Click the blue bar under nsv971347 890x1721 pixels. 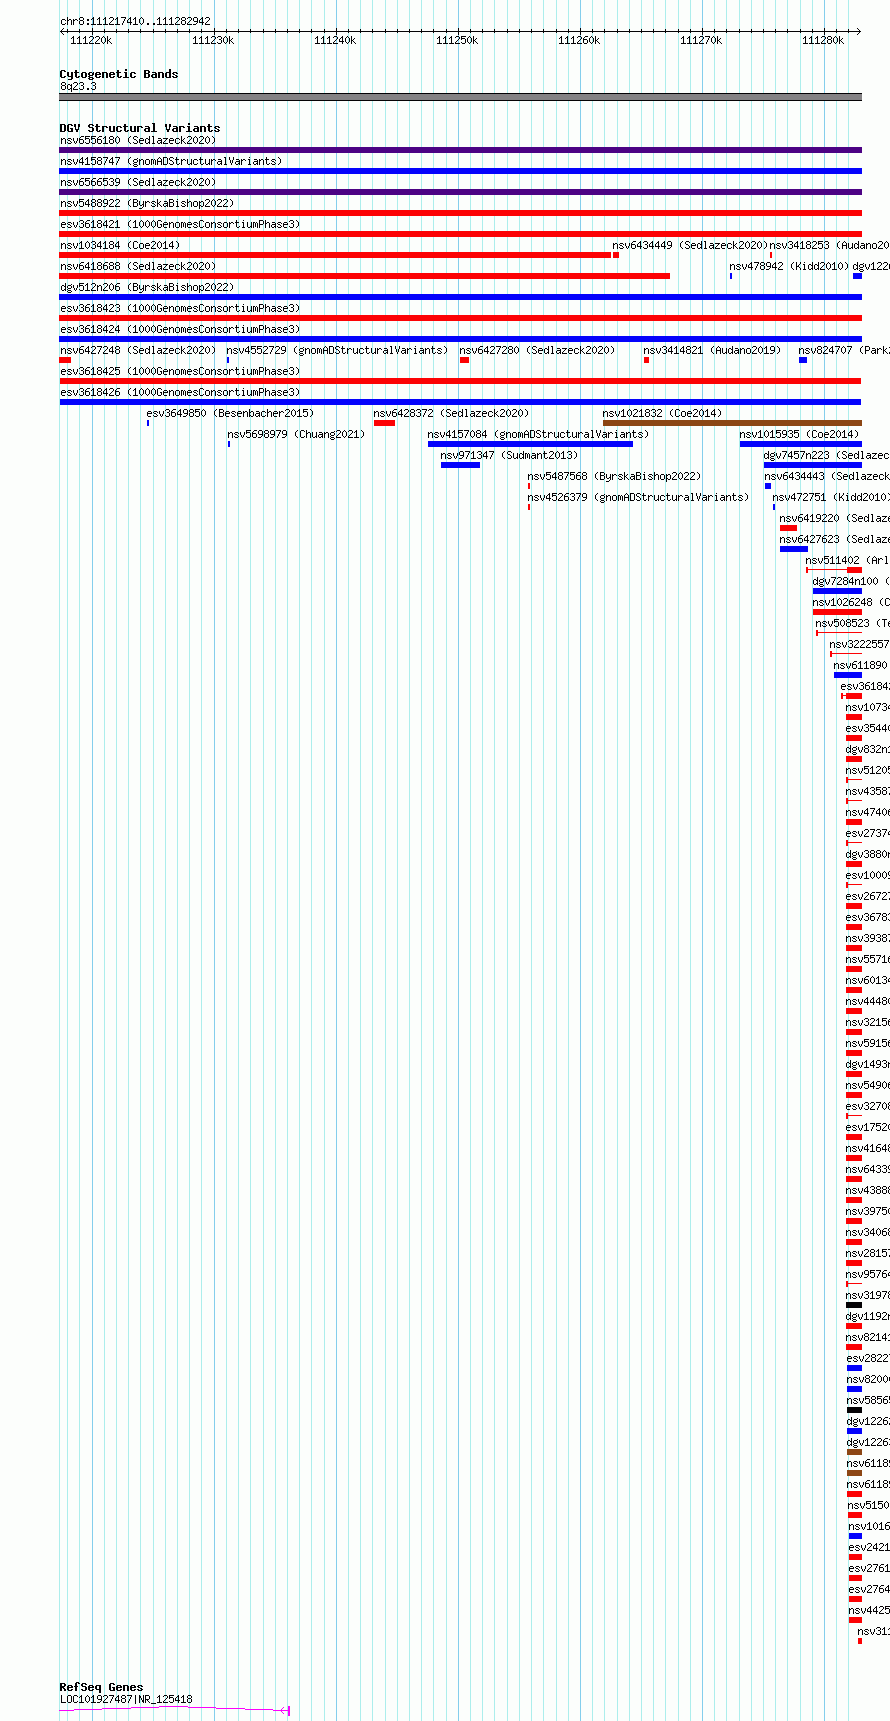460,465
